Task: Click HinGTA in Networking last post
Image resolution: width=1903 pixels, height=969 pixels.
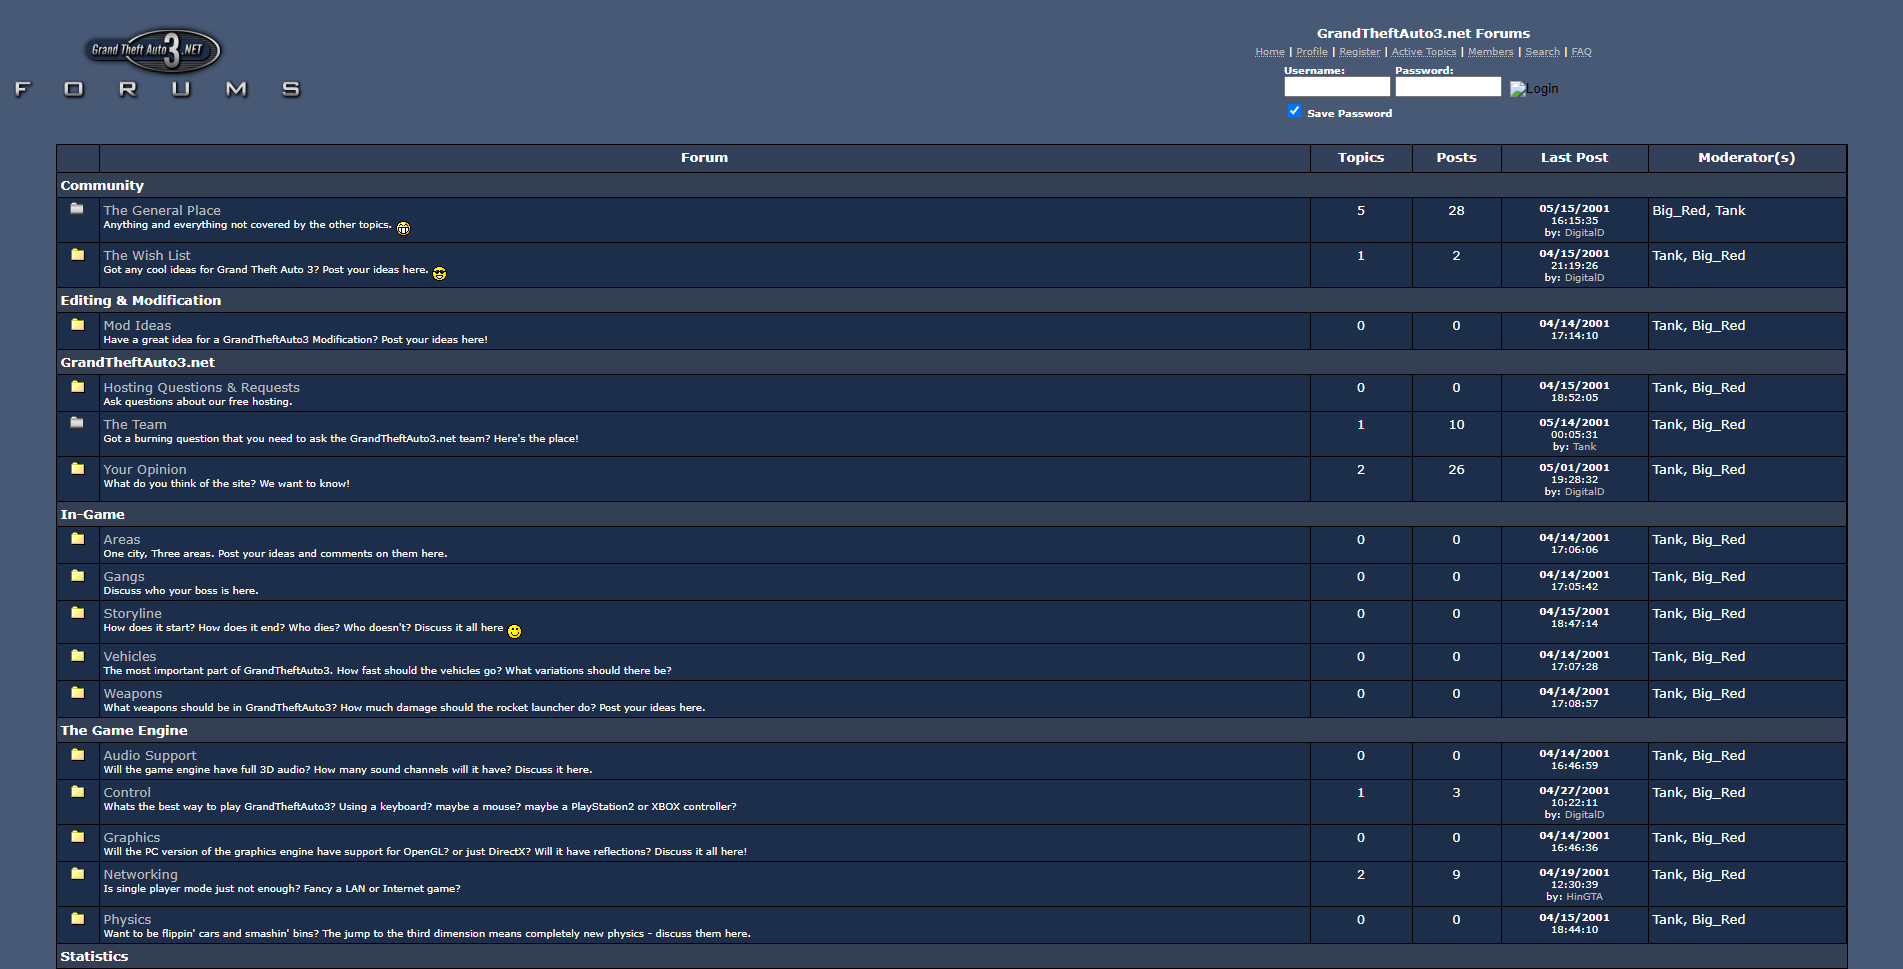Action: click(x=1584, y=897)
